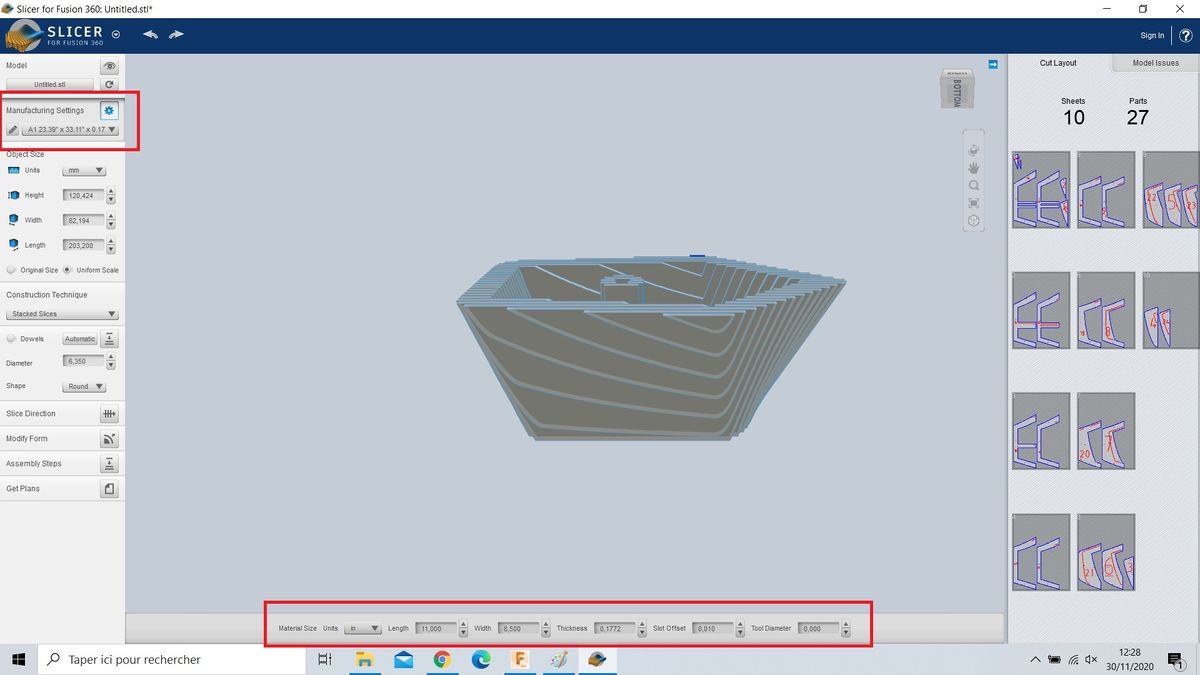Select the Cut Layout tab
The width and height of the screenshot is (1200, 675).
1058,63
